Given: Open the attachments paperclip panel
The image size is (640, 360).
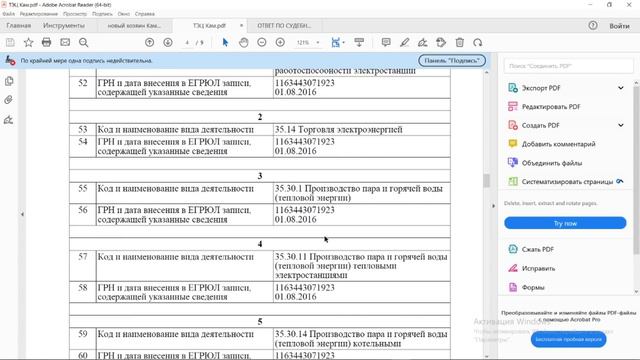Looking at the screenshot, I should (x=9, y=100).
